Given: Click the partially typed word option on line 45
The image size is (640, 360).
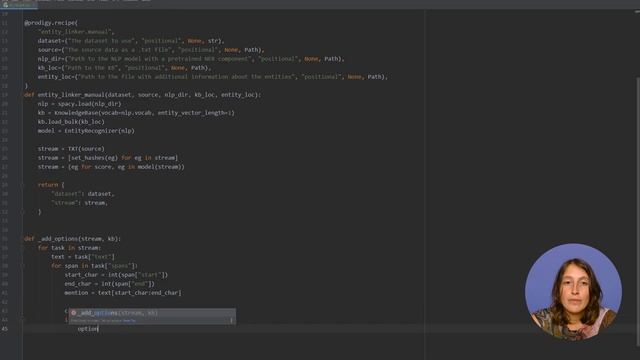Looking at the screenshot, I should click(88, 329).
